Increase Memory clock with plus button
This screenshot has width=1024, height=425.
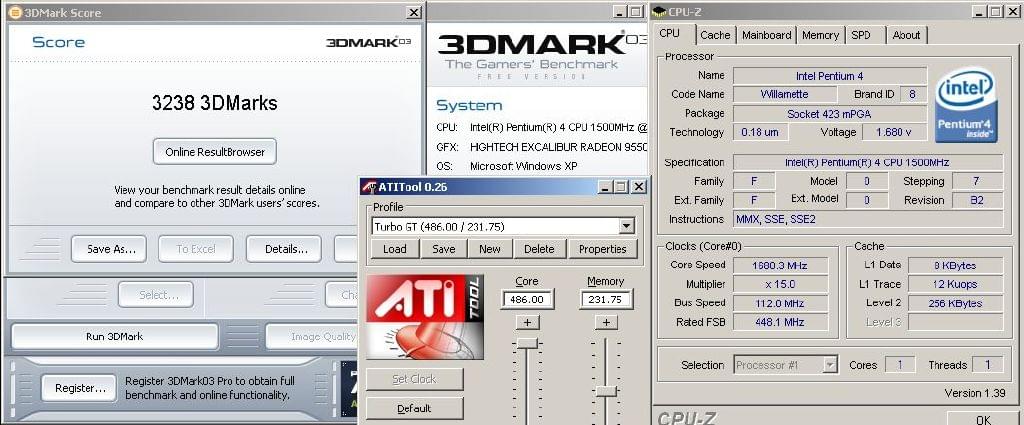(x=605, y=323)
